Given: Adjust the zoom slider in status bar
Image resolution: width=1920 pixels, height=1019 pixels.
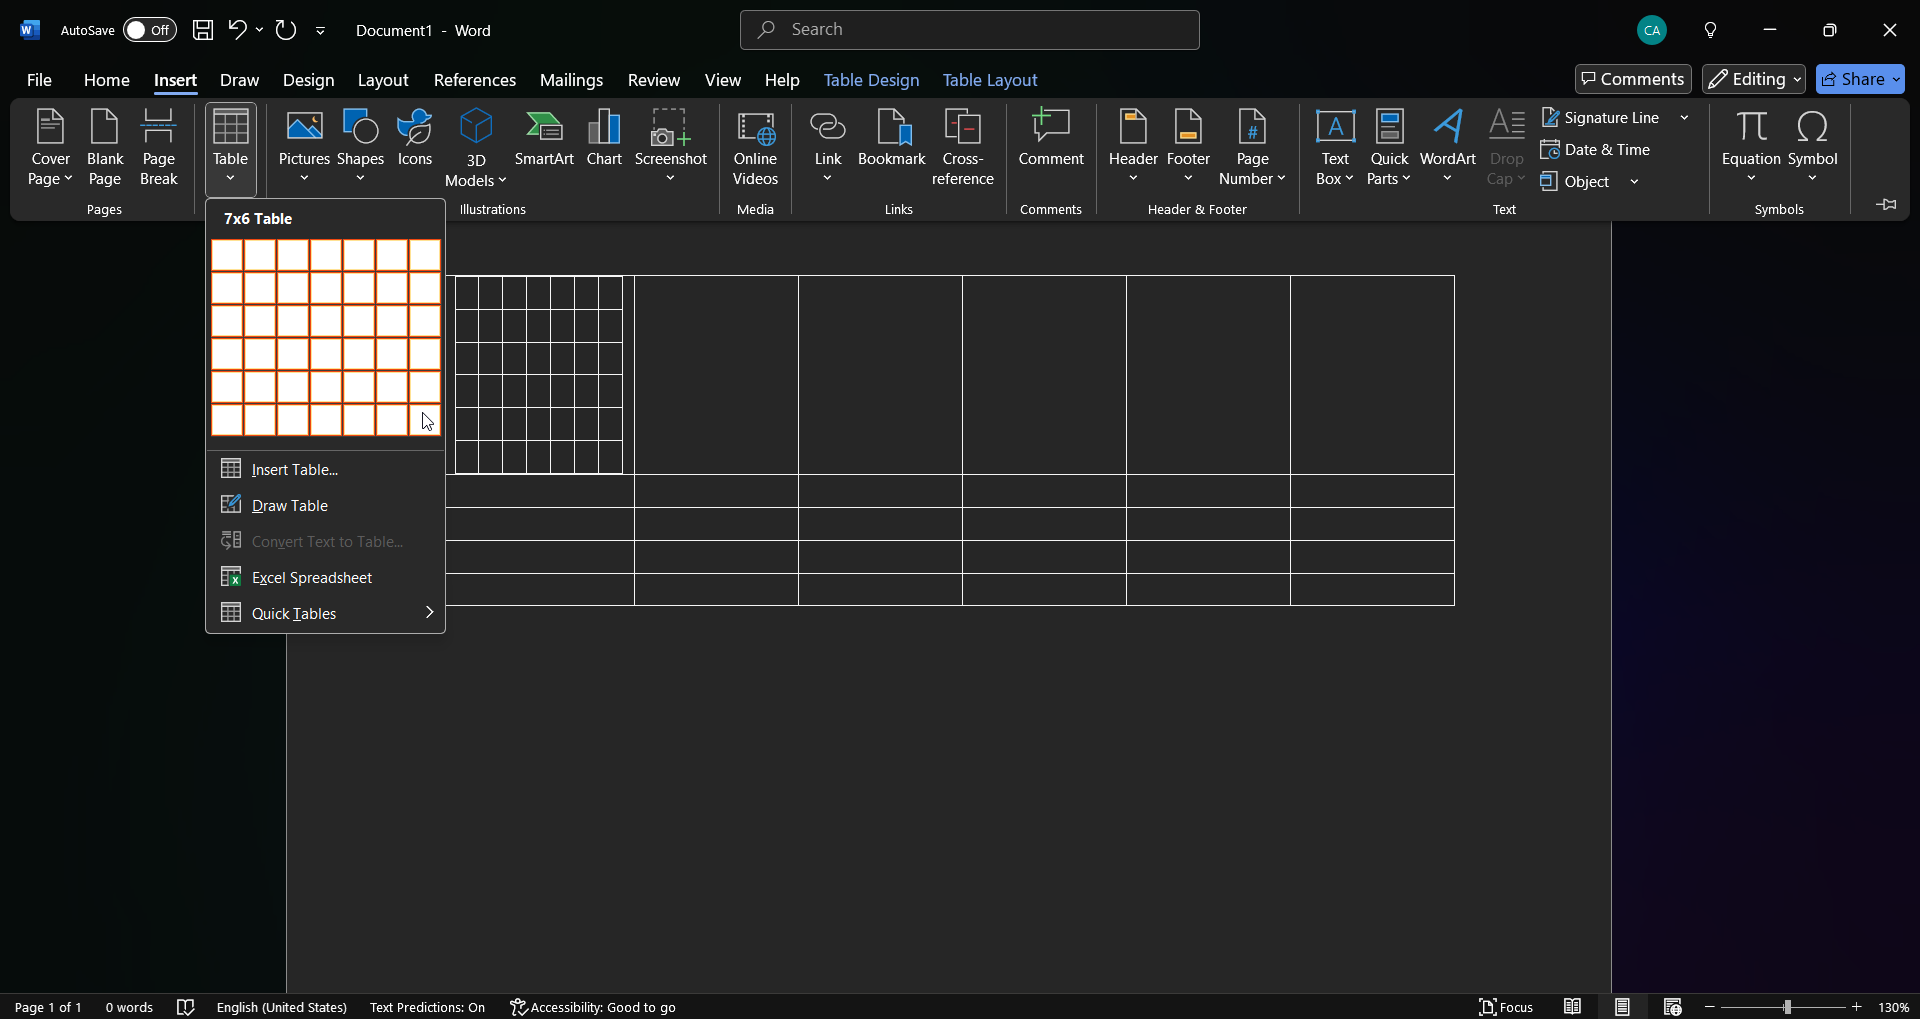Looking at the screenshot, I should [1786, 1007].
